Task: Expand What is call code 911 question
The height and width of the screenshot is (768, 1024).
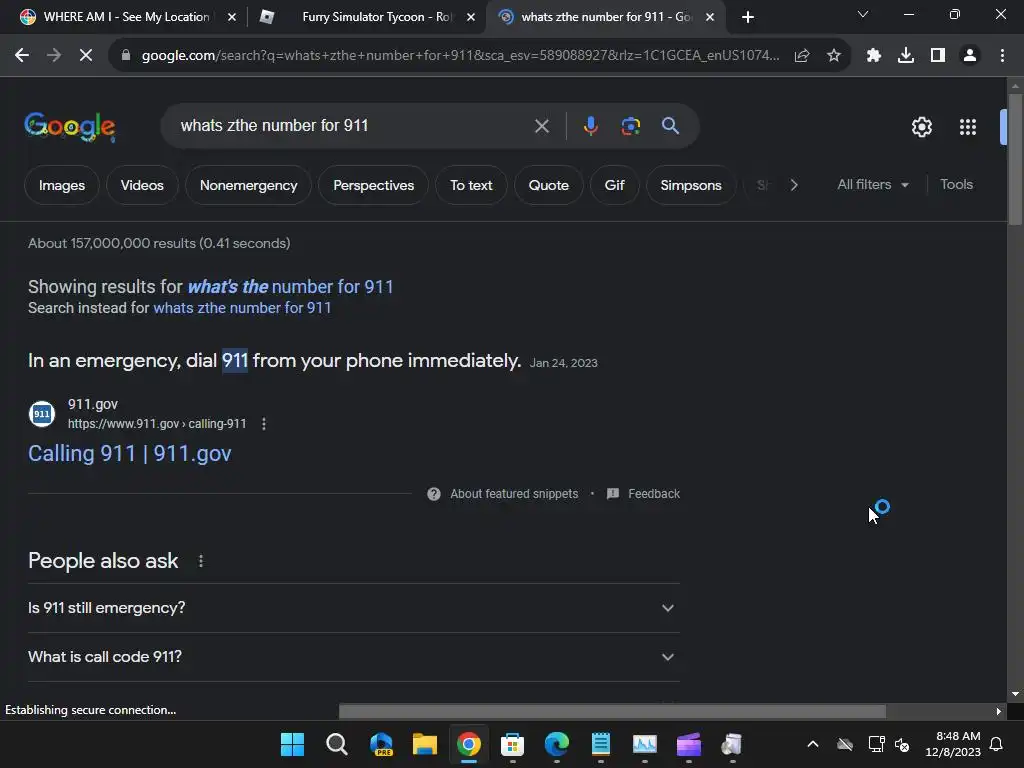Action: (354, 657)
